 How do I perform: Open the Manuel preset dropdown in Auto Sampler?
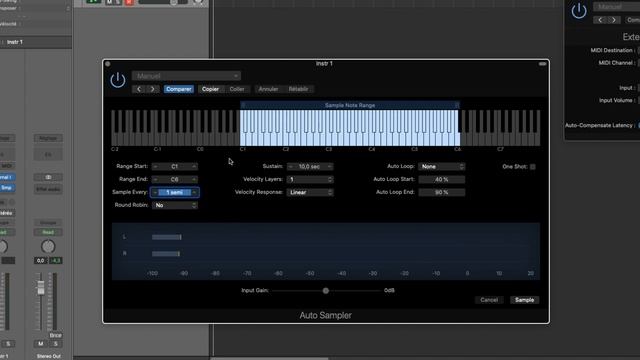[x=186, y=76]
